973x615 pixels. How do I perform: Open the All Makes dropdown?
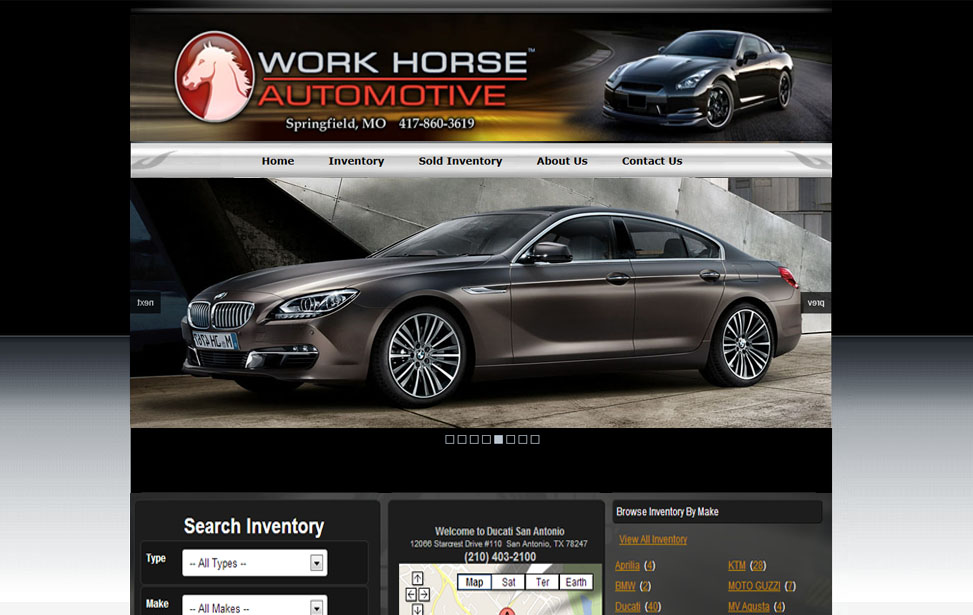pyautogui.click(x=254, y=606)
